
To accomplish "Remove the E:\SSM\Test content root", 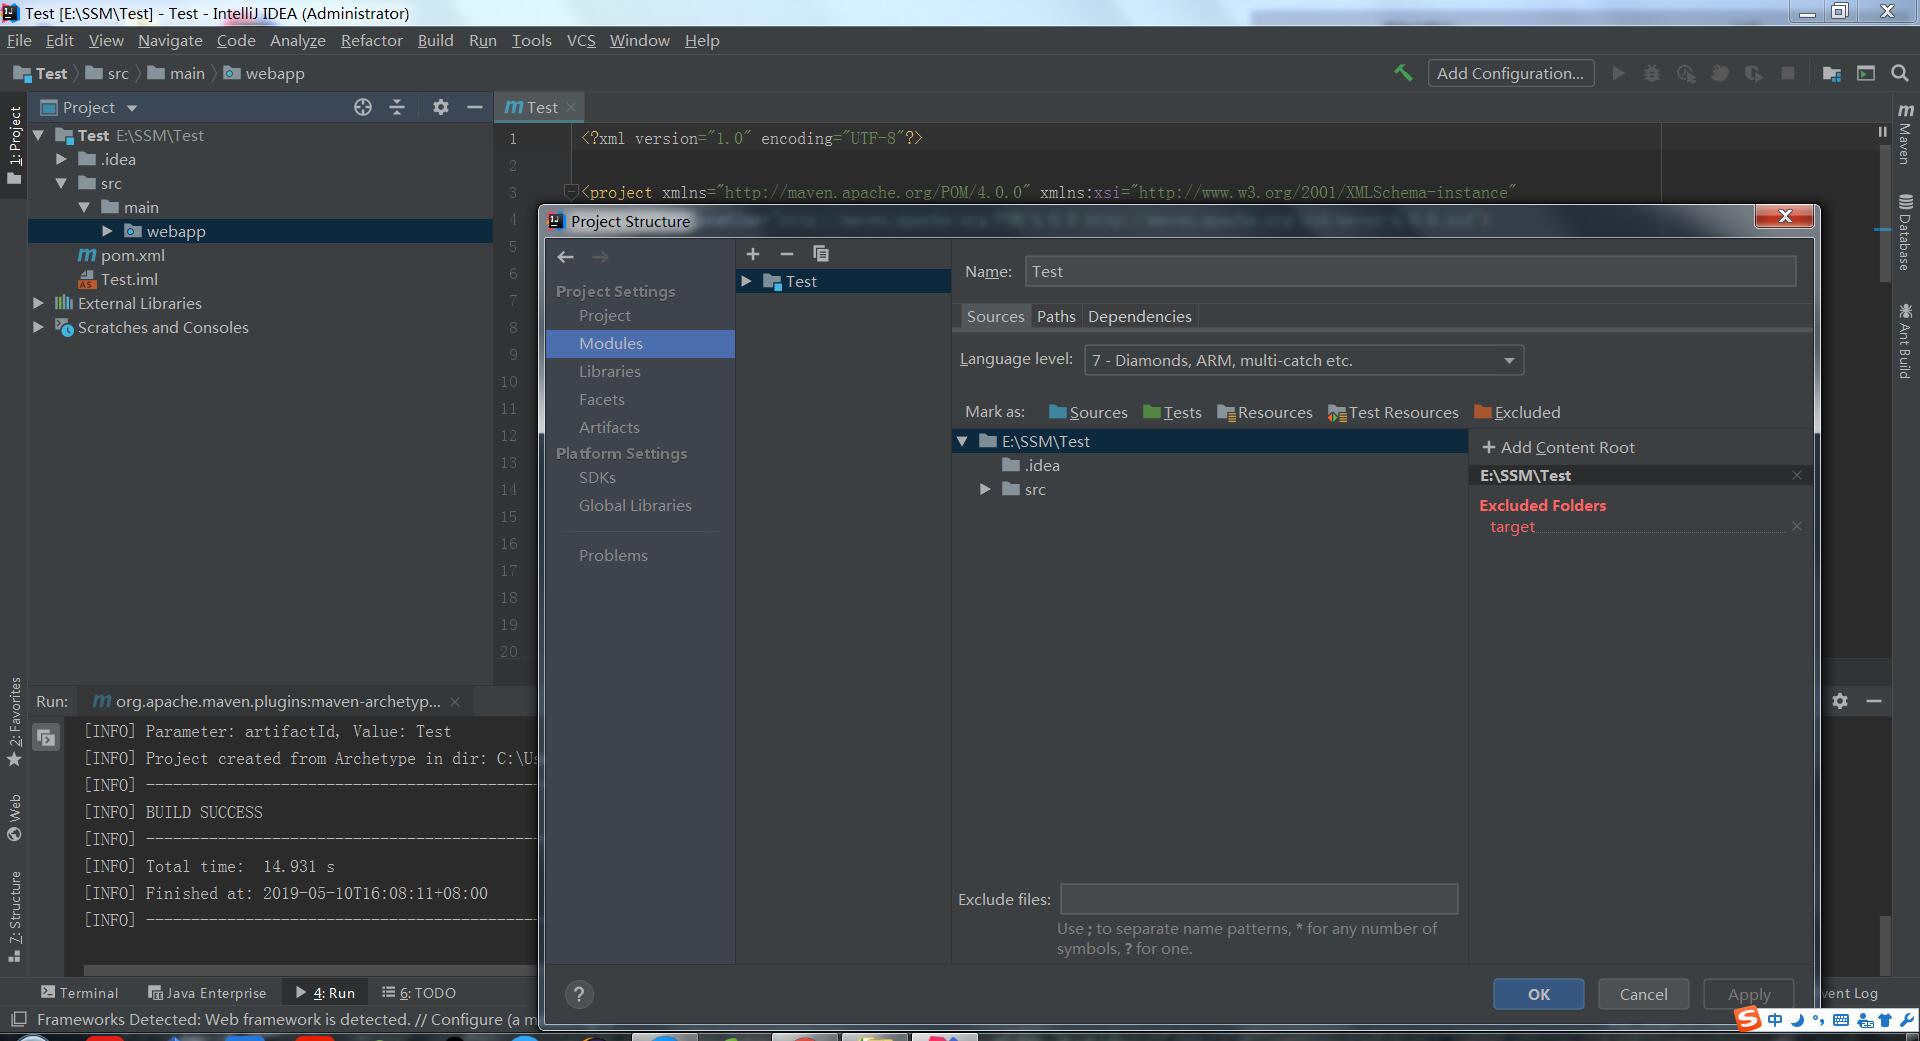I will click(1797, 475).
